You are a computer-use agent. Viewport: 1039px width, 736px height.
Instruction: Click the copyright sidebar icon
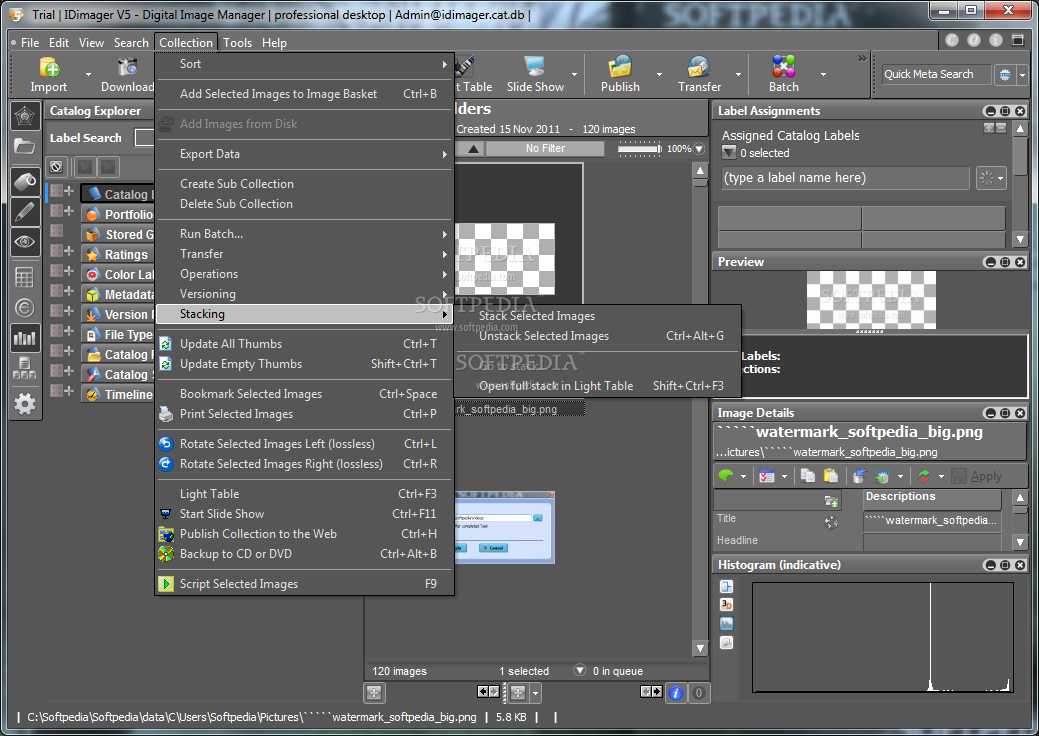pyautogui.click(x=25, y=308)
